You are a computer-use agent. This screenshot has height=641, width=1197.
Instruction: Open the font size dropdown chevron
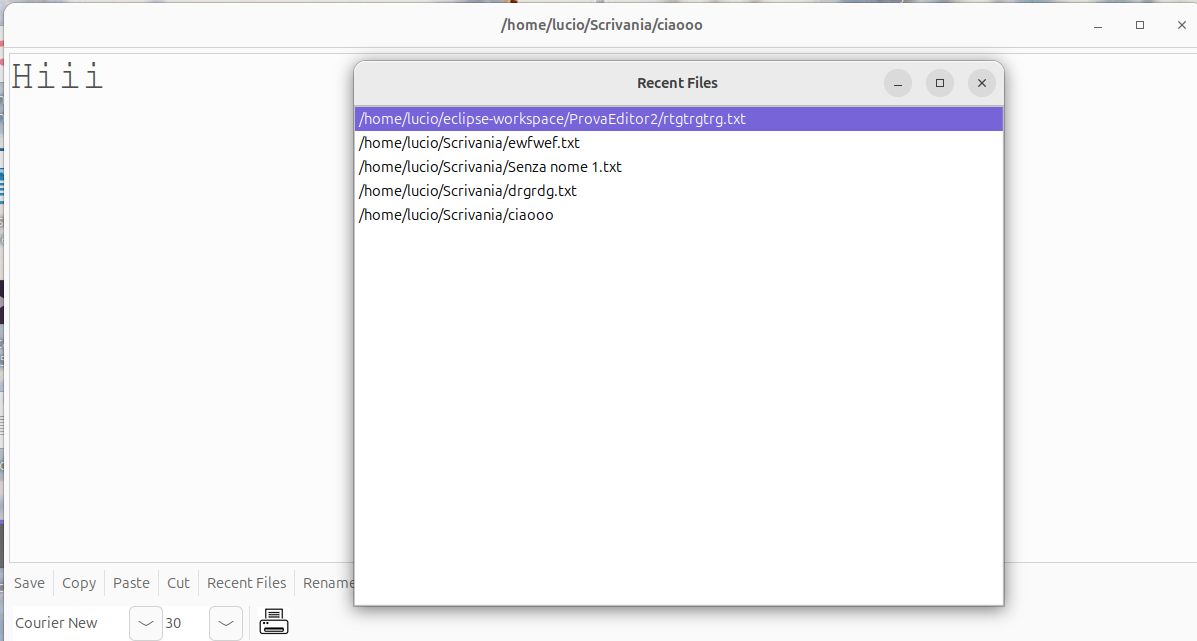[225, 622]
